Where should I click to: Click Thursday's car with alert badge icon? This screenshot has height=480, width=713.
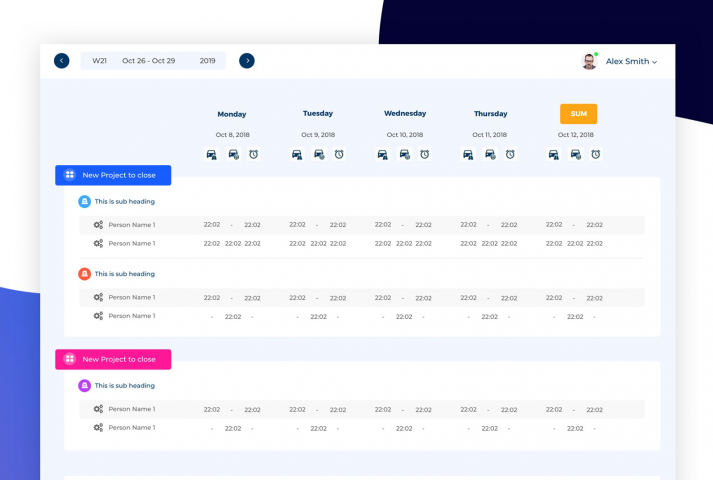click(468, 155)
